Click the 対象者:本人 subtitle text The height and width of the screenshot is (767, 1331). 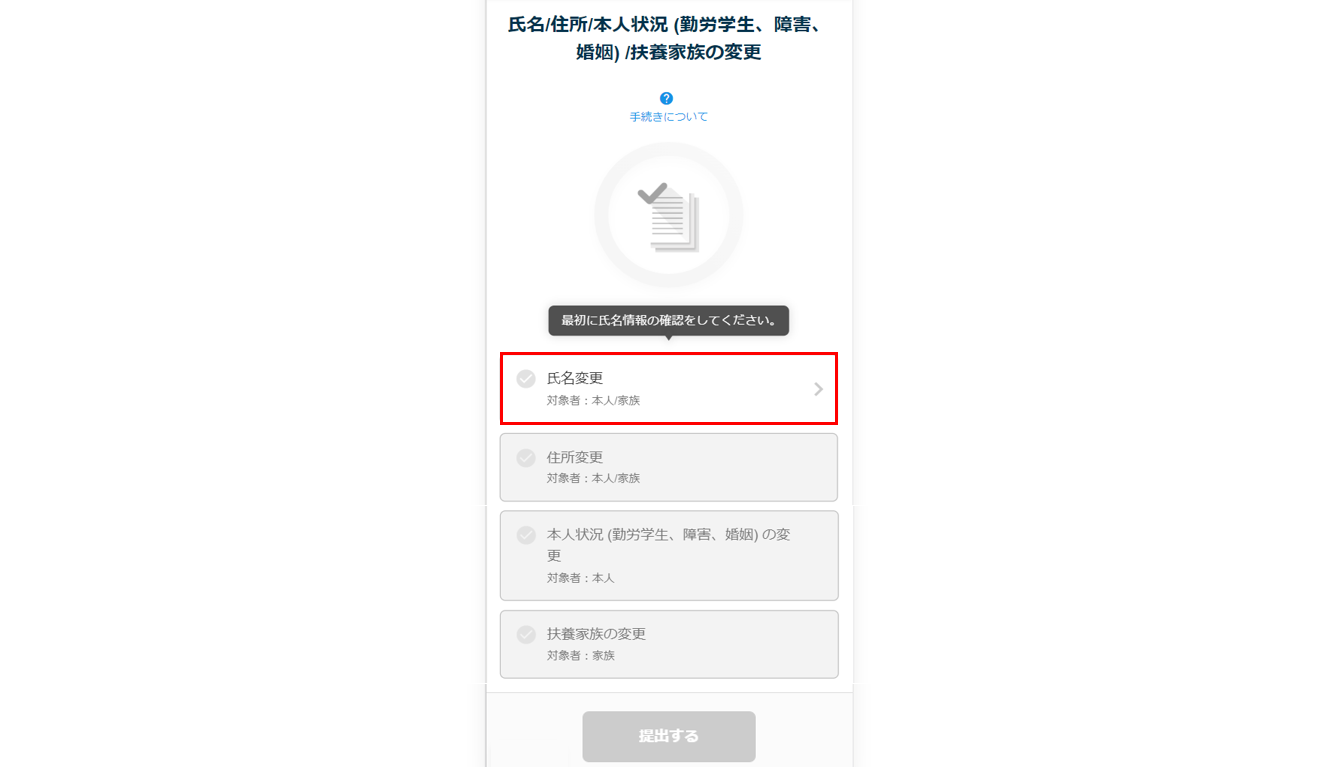tap(580, 578)
